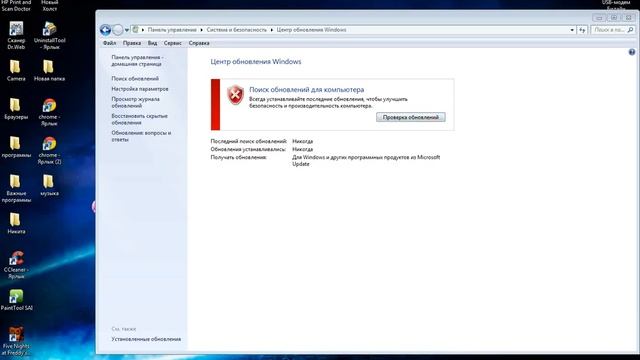Click the Forward navigation arrow
This screenshot has height=360, width=640.
tap(118, 30)
